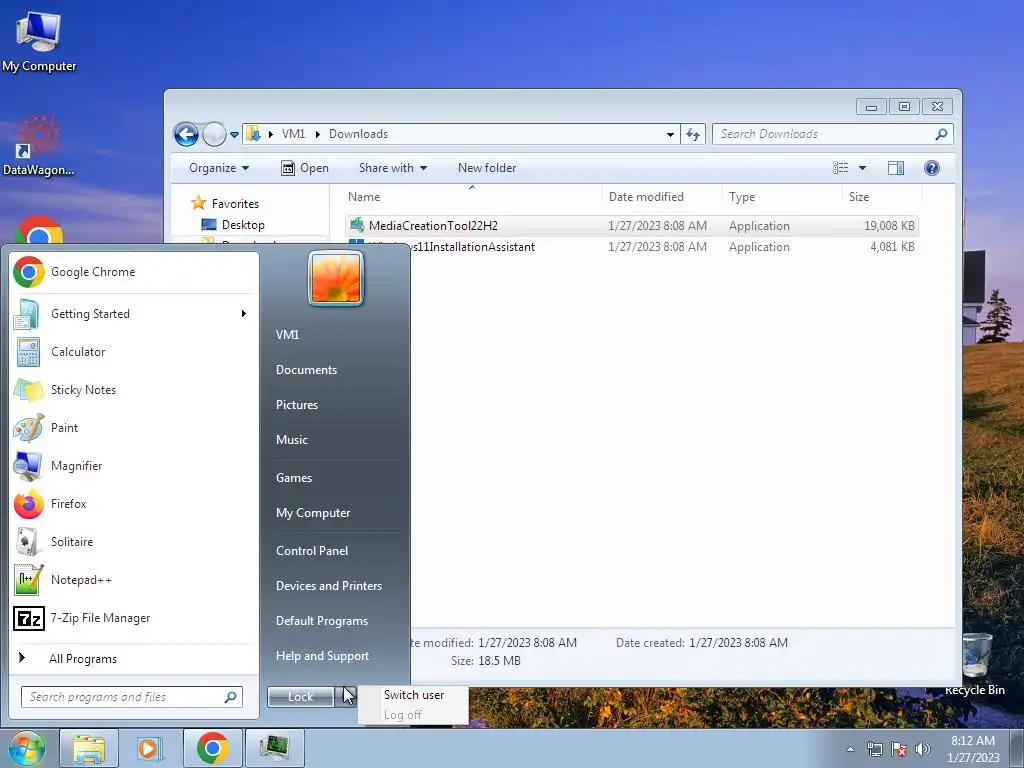
Task: Select MediaCreationTool22H2 file
Action: coord(632,226)
